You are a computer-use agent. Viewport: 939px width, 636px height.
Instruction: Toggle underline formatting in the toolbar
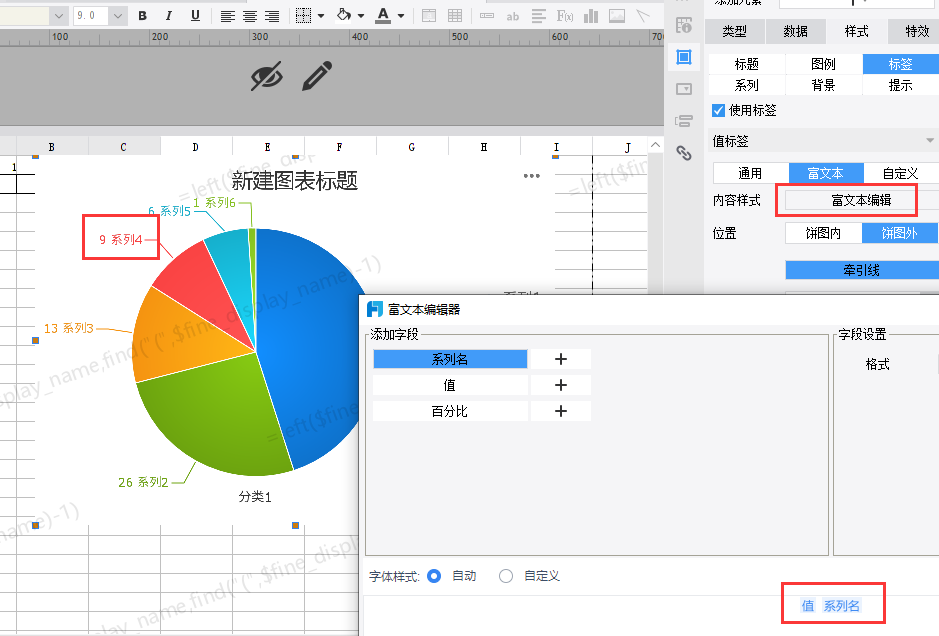[195, 16]
